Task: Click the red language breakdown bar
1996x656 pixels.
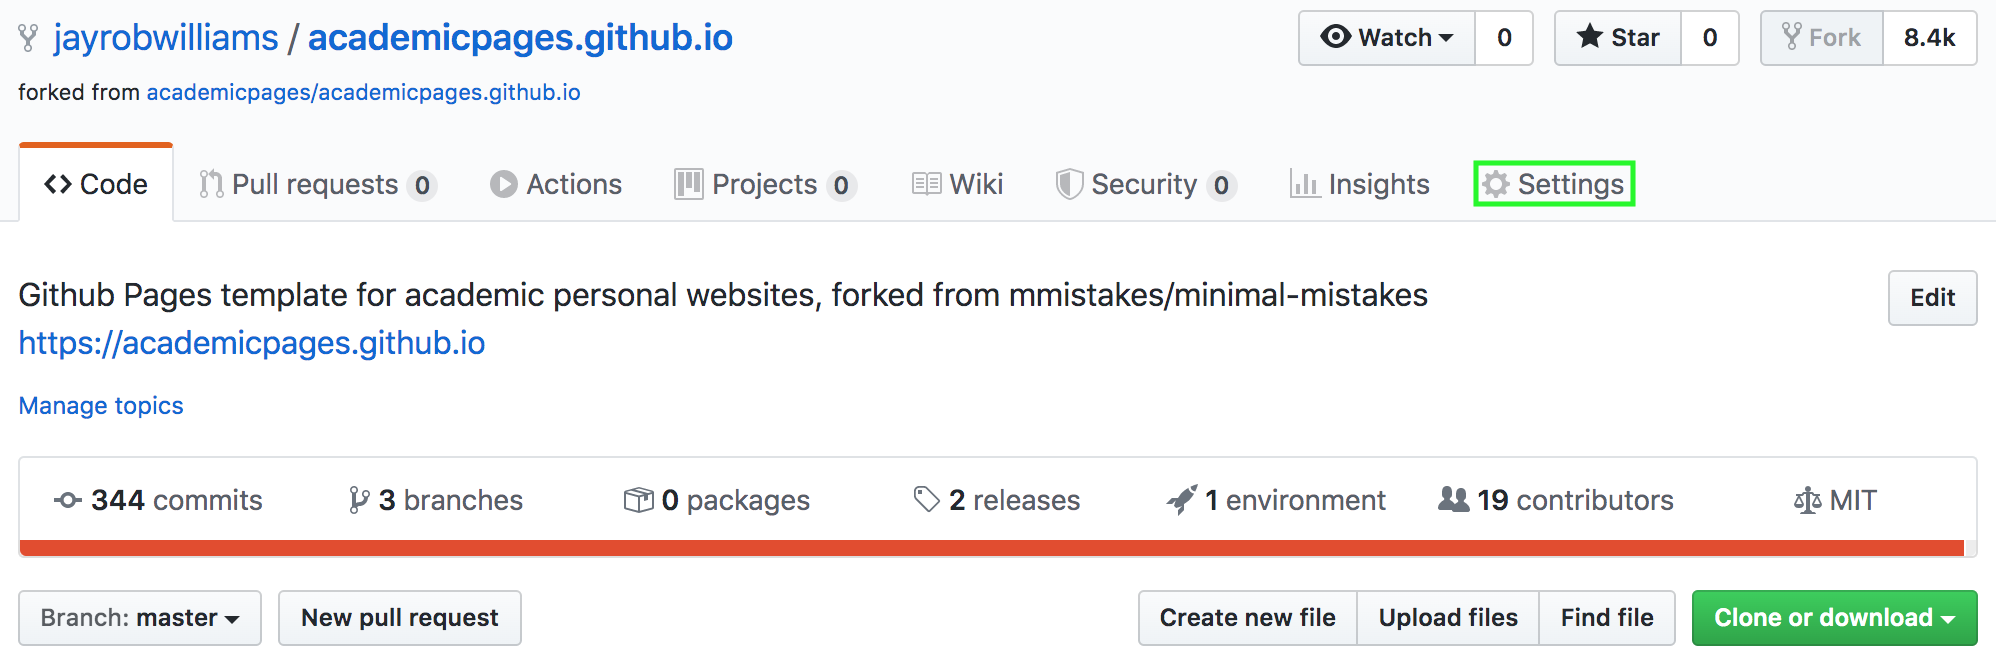Action: pyautogui.click(x=990, y=547)
